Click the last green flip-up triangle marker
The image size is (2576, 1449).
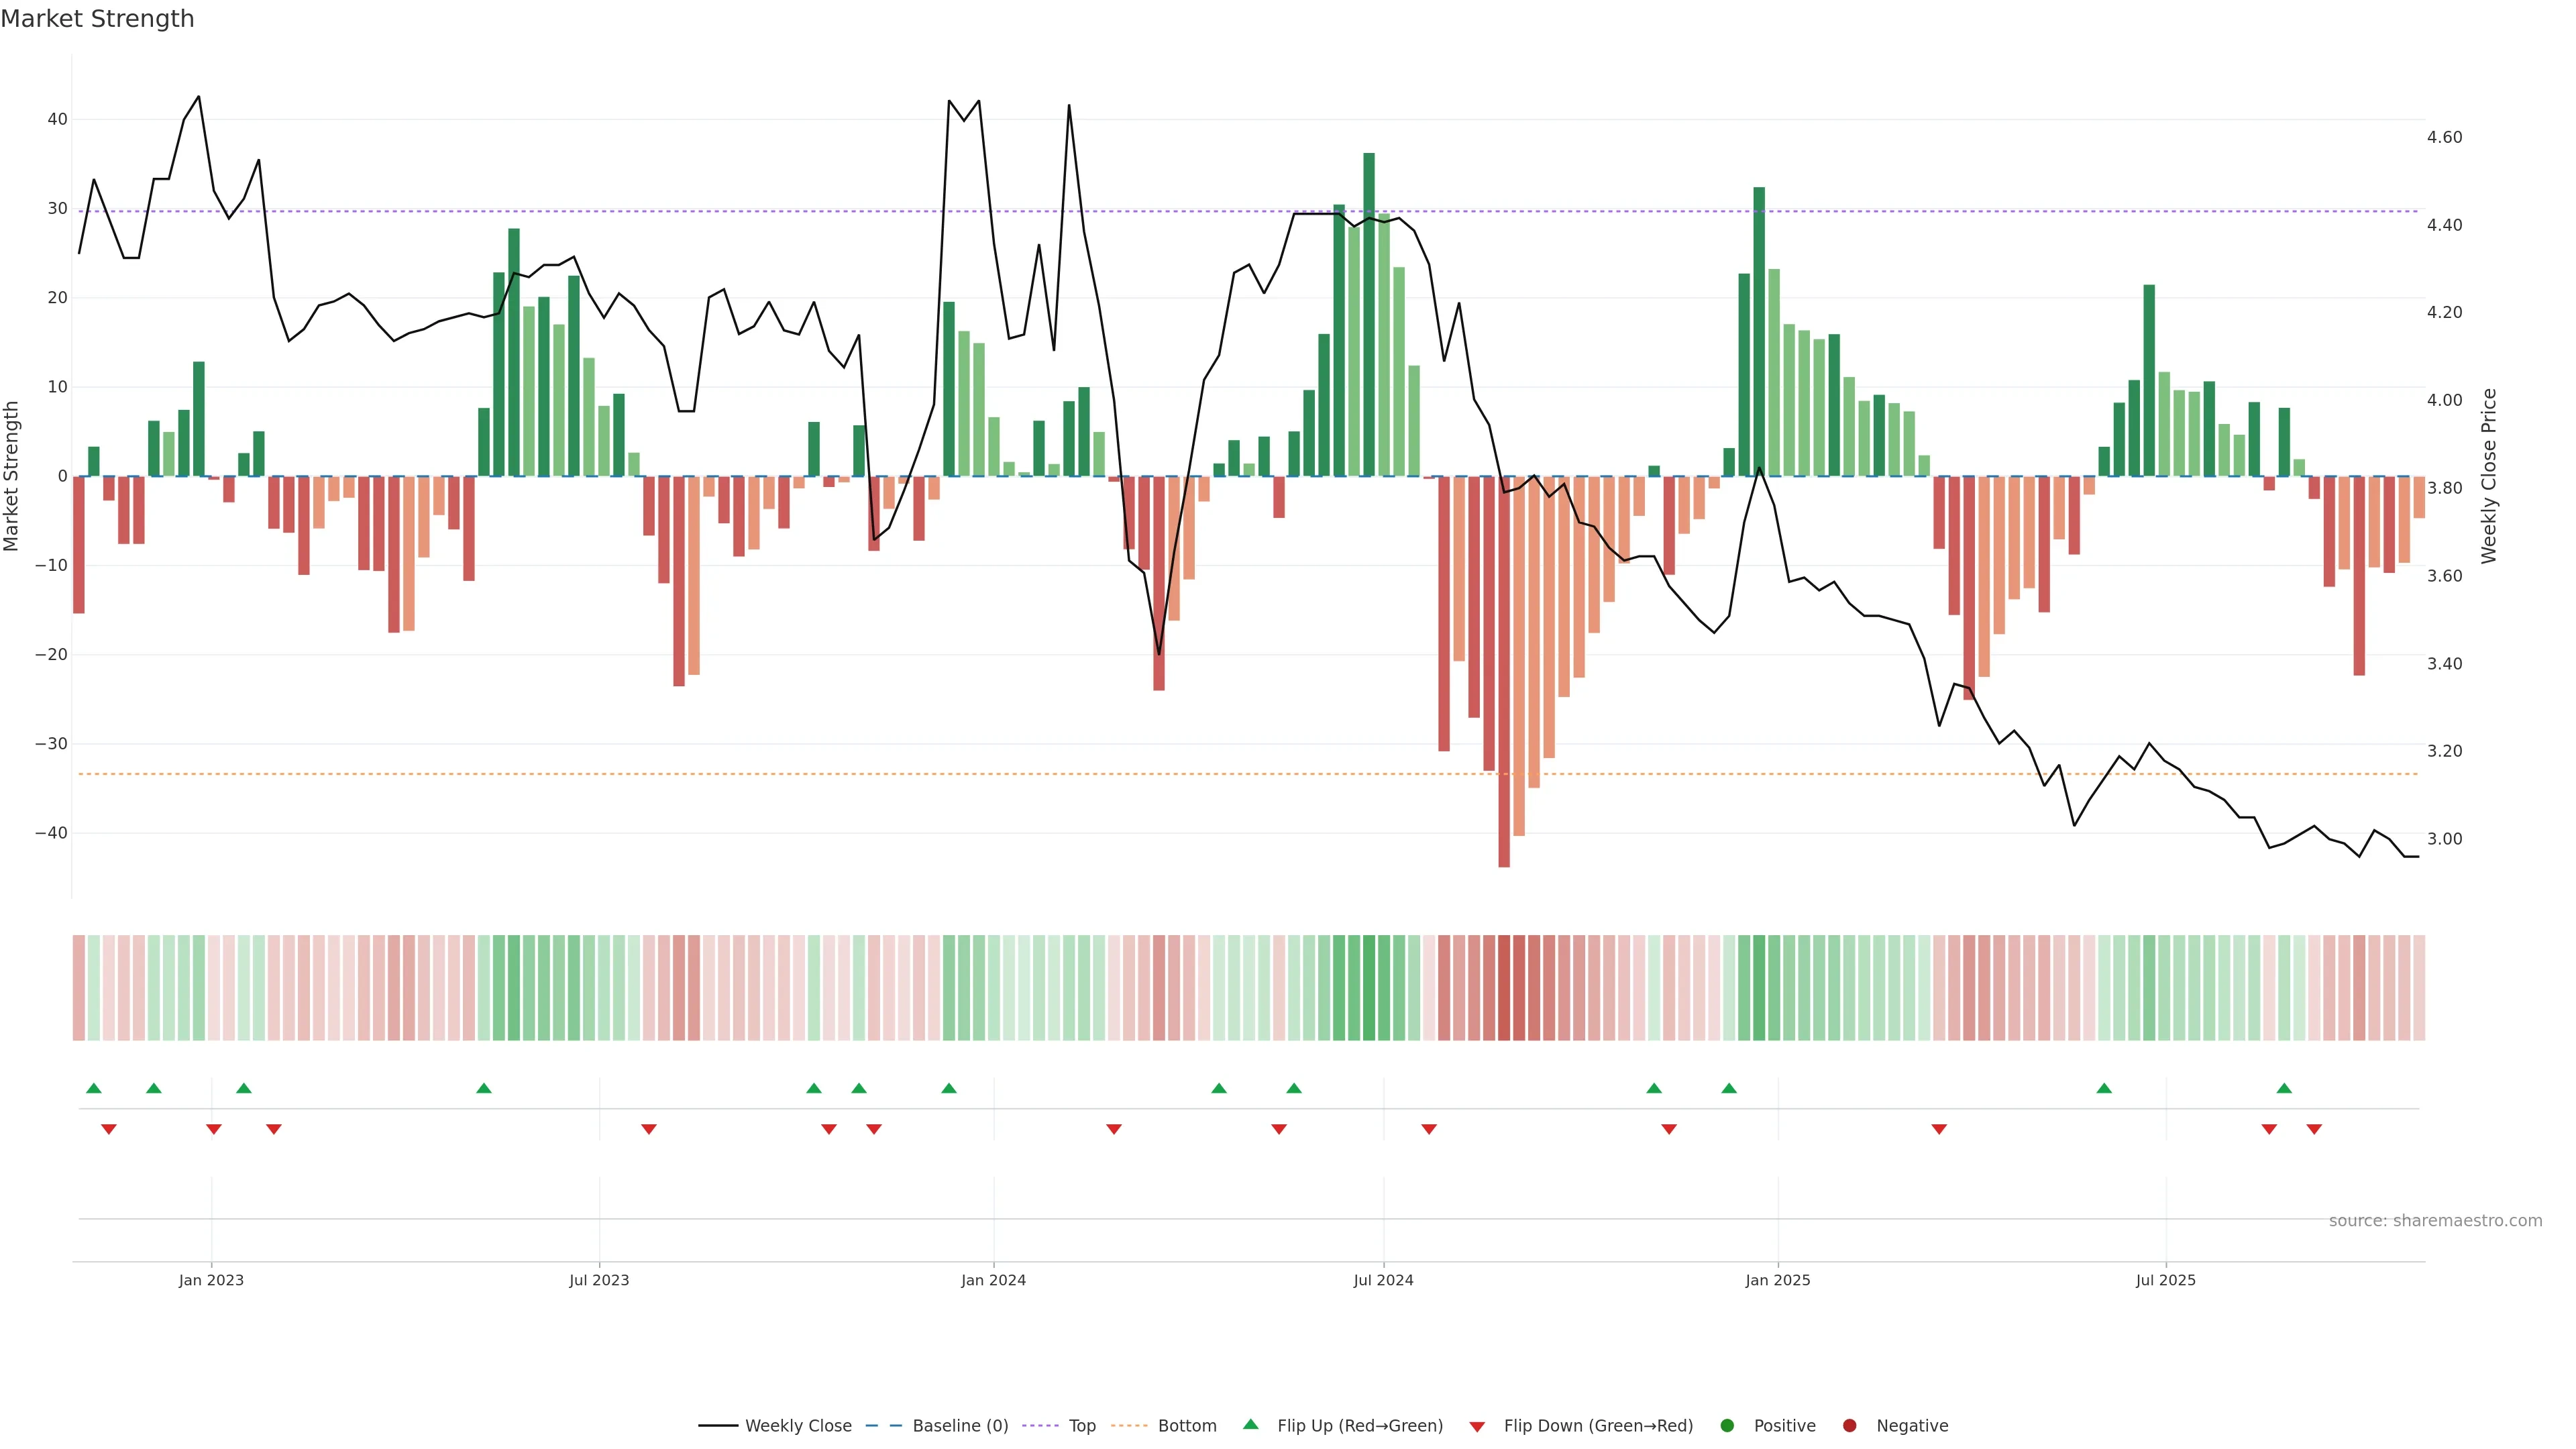[x=2284, y=1088]
